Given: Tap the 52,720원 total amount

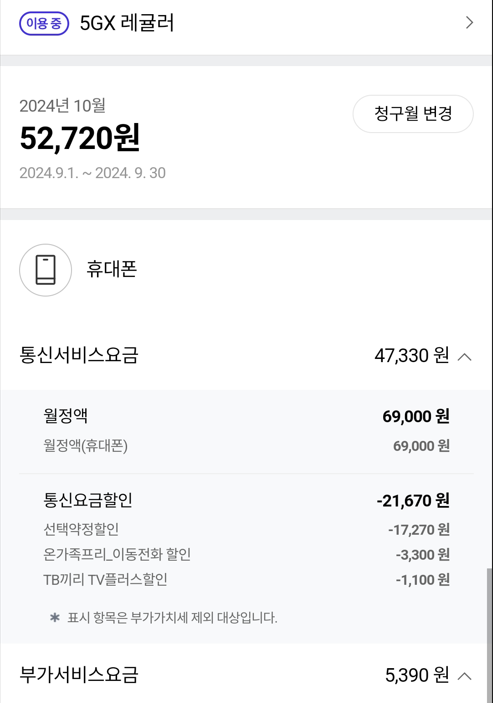Looking at the screenshot, I should [80, 138].
